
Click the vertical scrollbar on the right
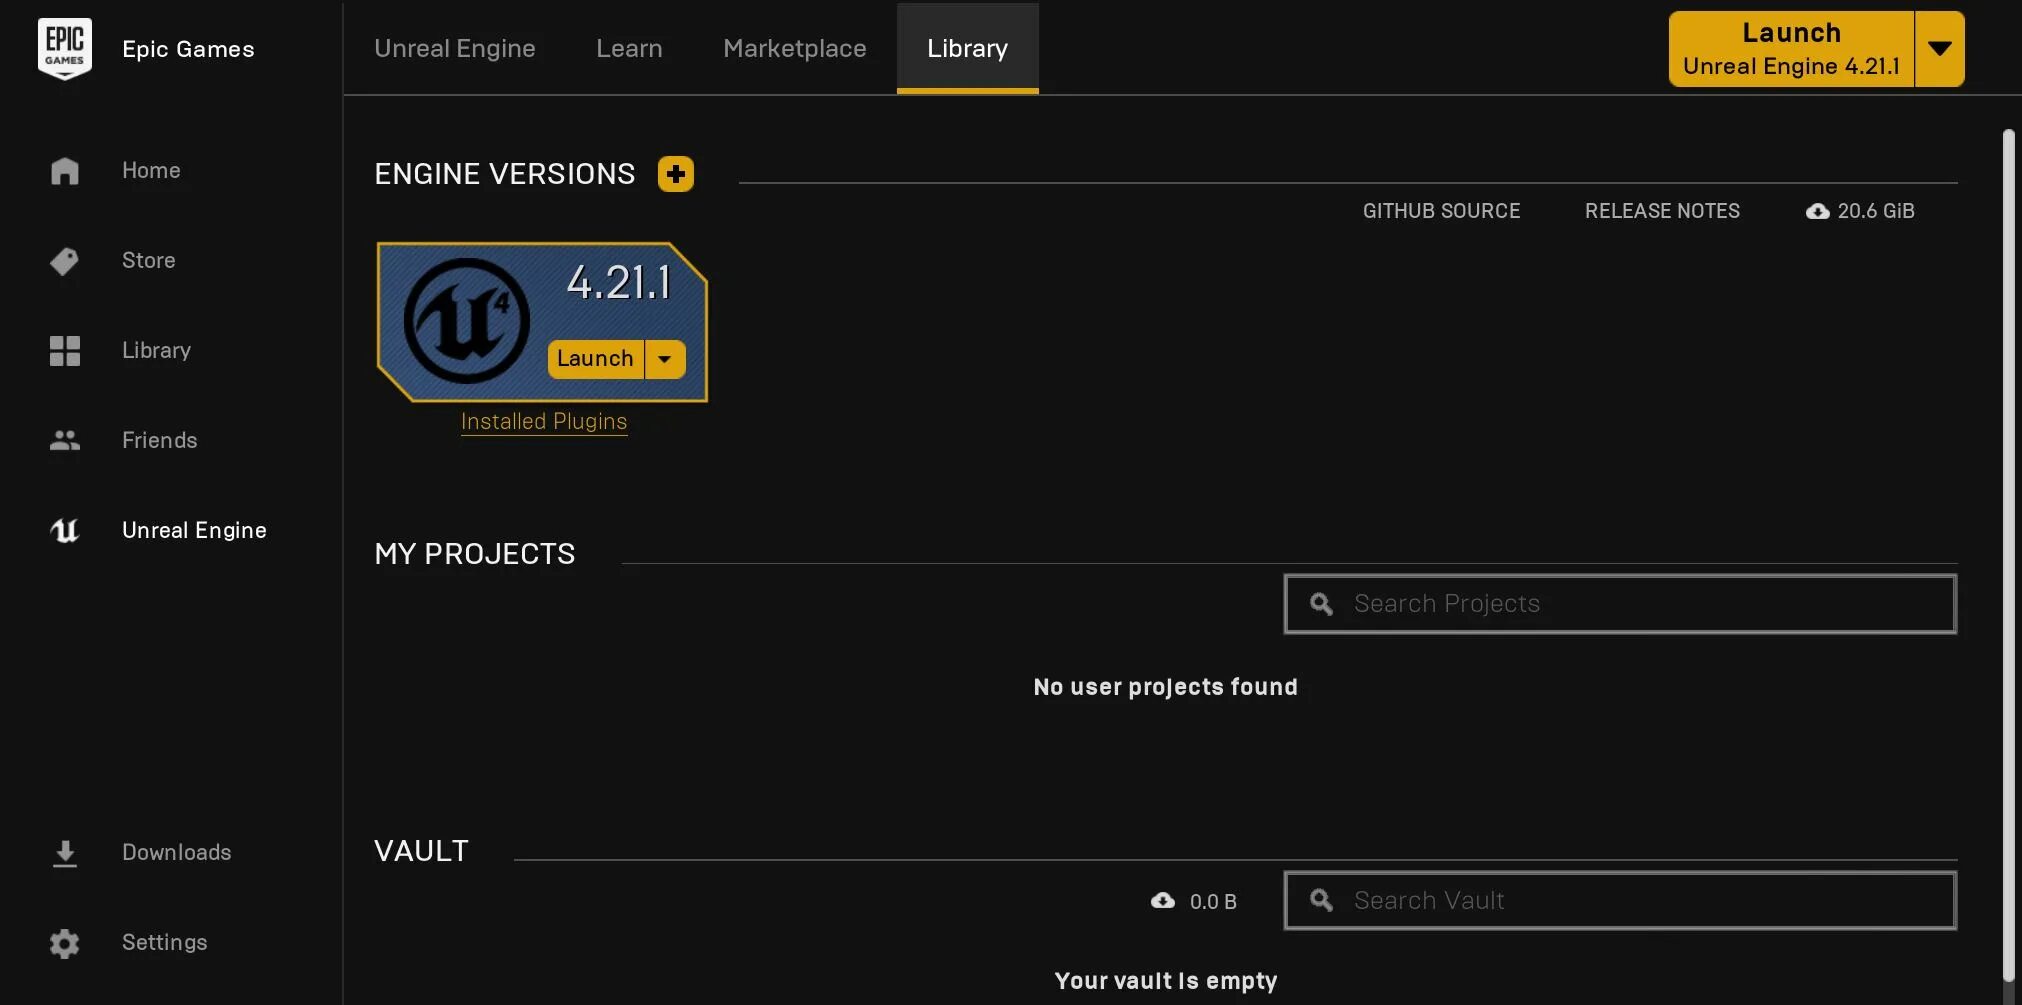click(x=2009, y=555)
